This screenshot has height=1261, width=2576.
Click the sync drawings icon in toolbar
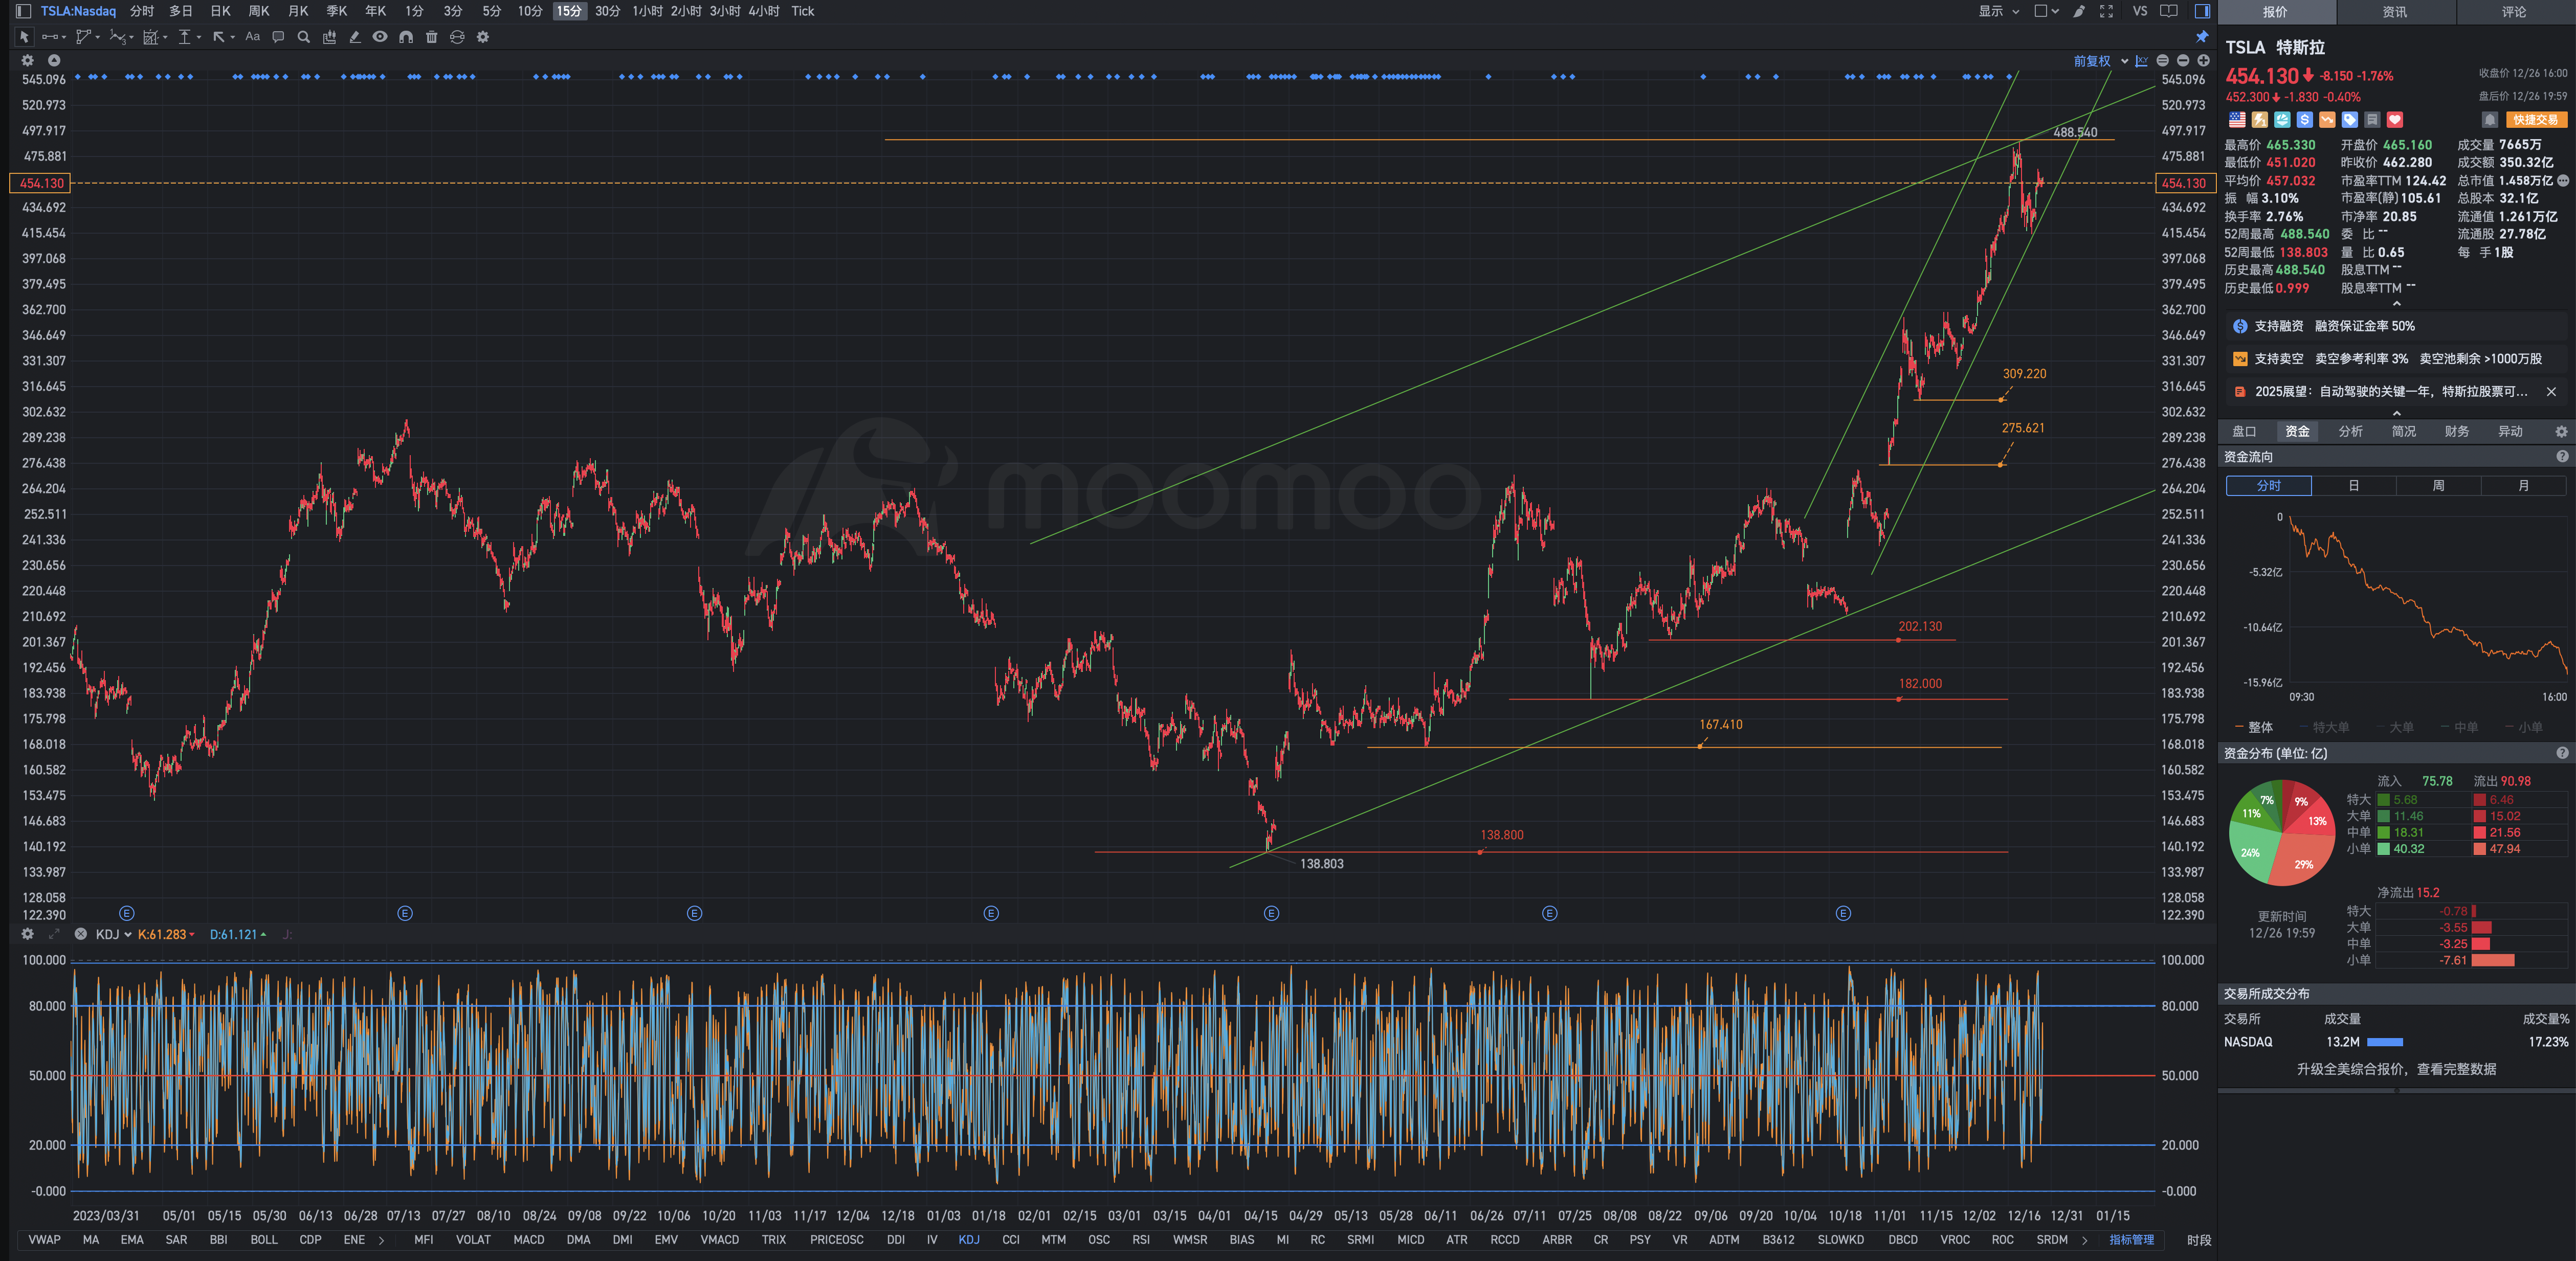pyautogui.click(x=457, y=37)
